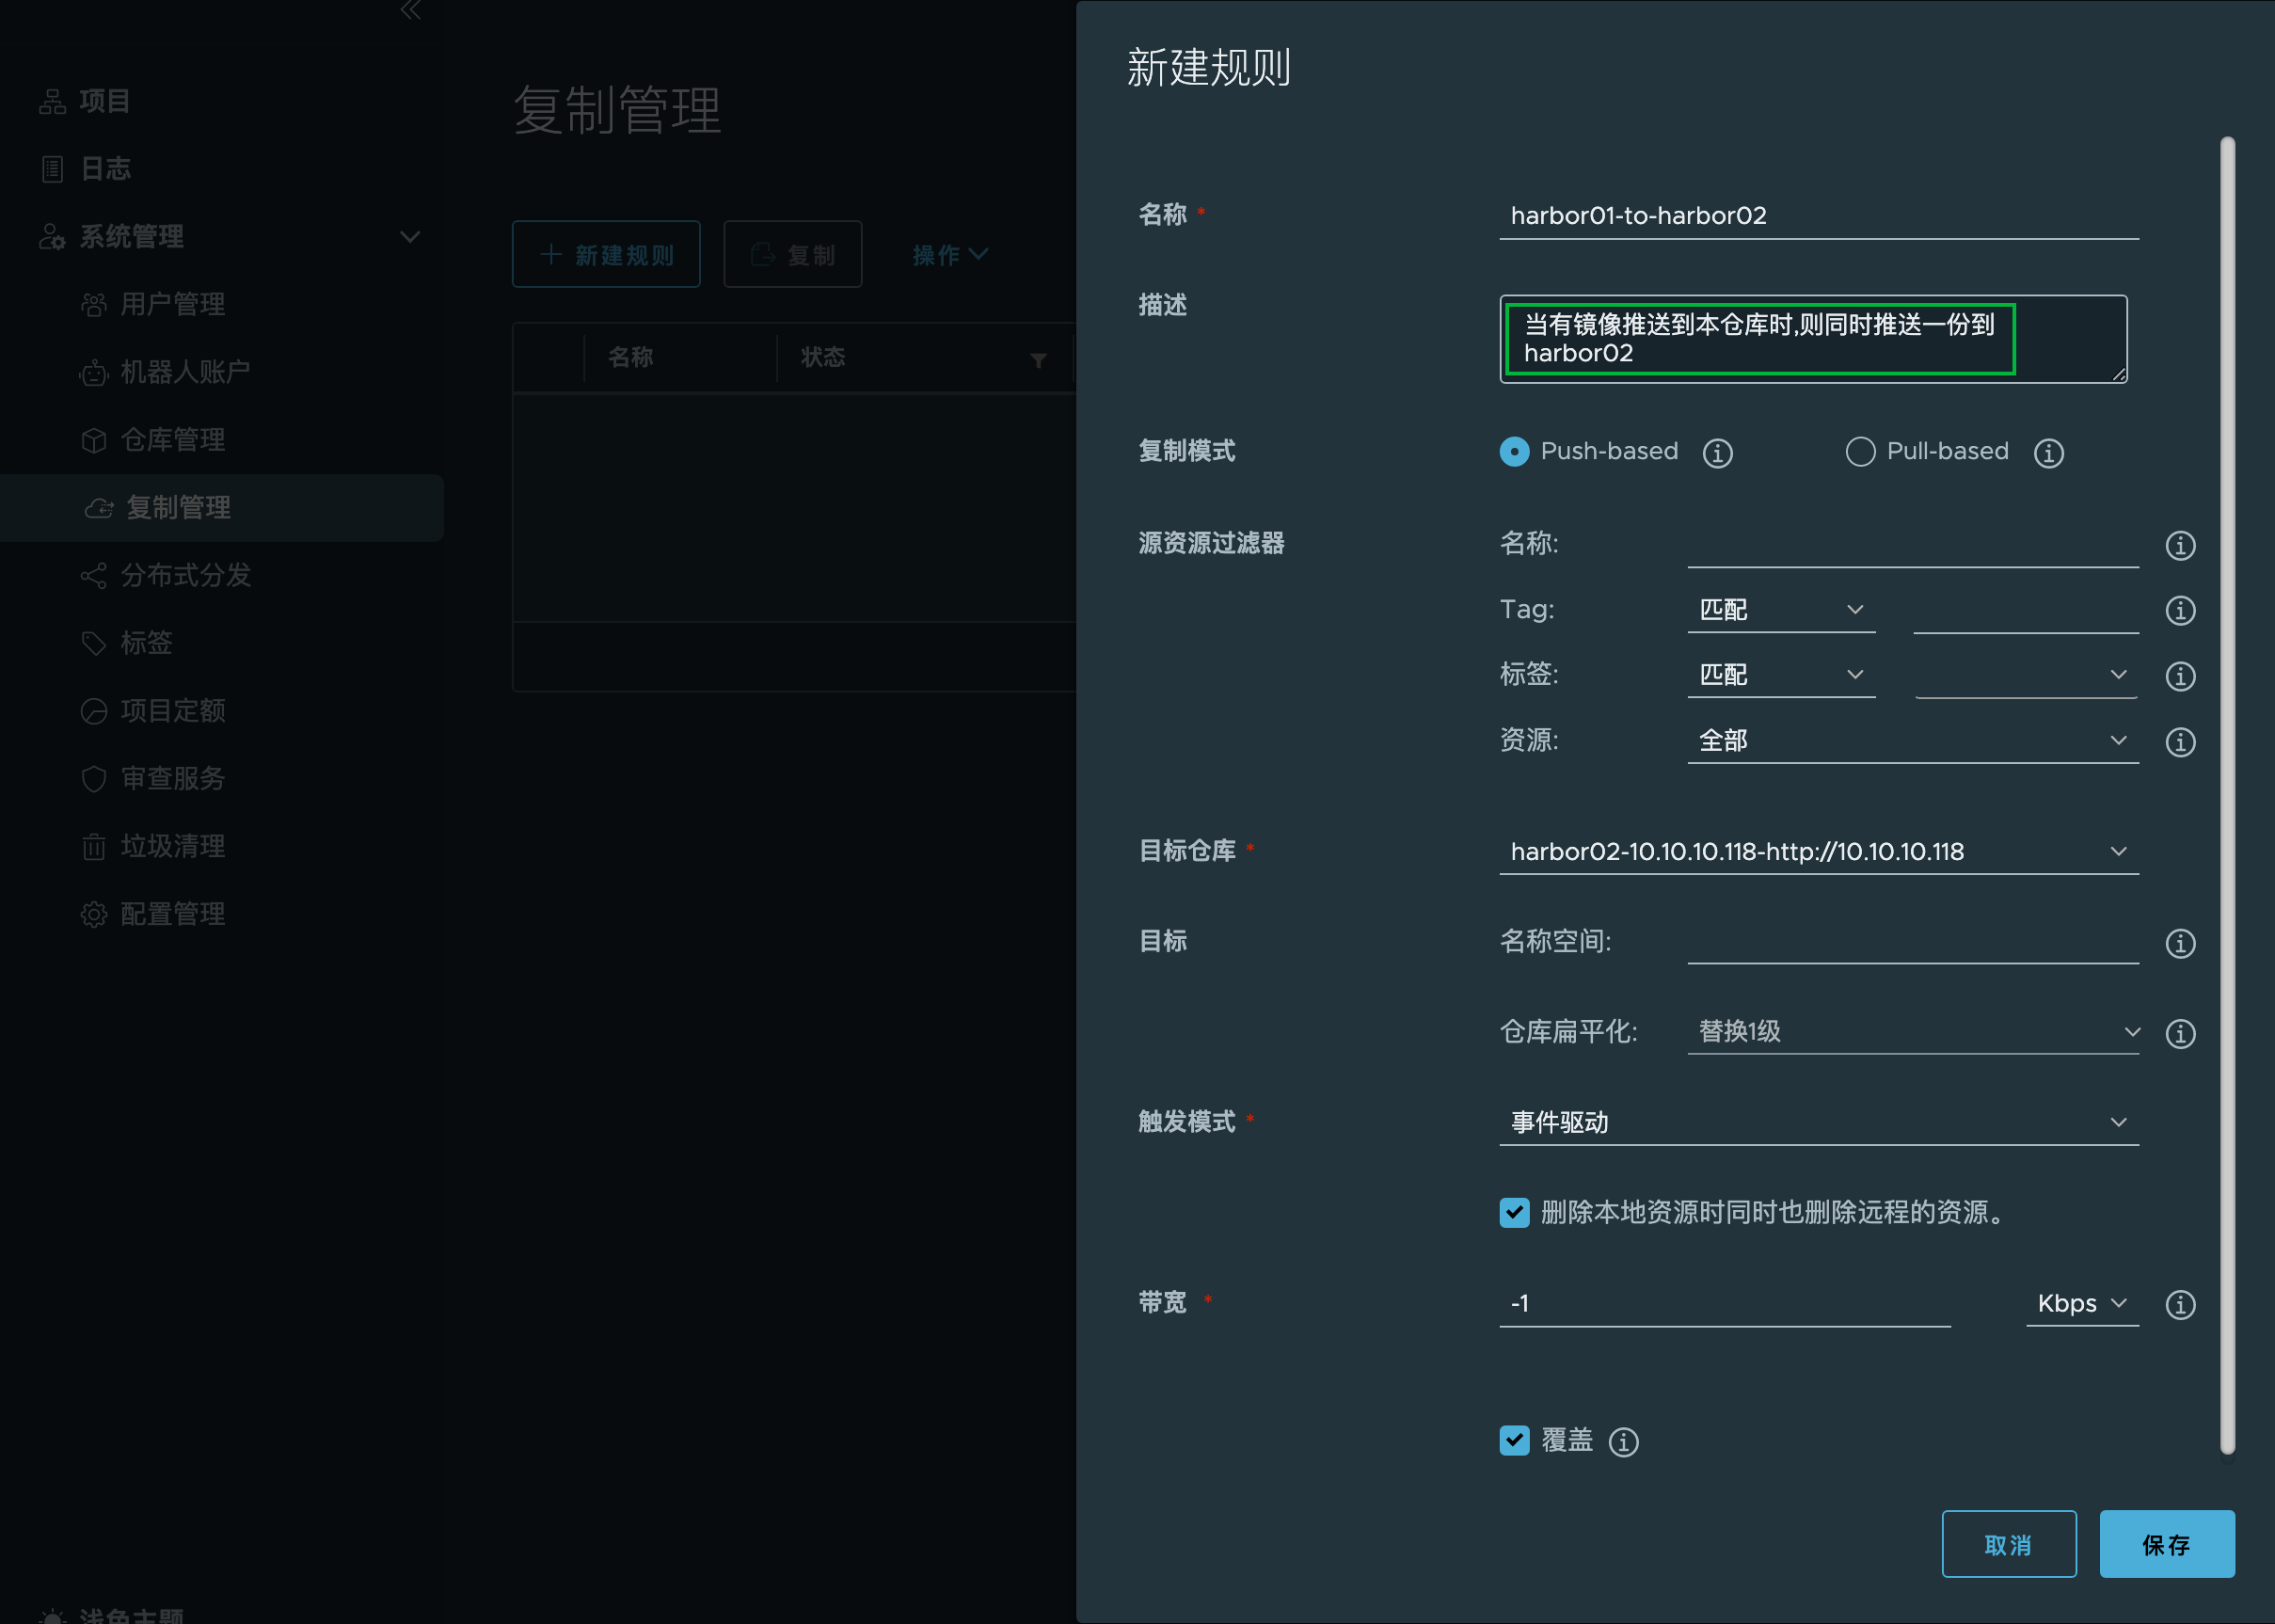Click the 名称空间 input field
The height and width of the screenshot is (1624, 2275).
[1913, 942]
